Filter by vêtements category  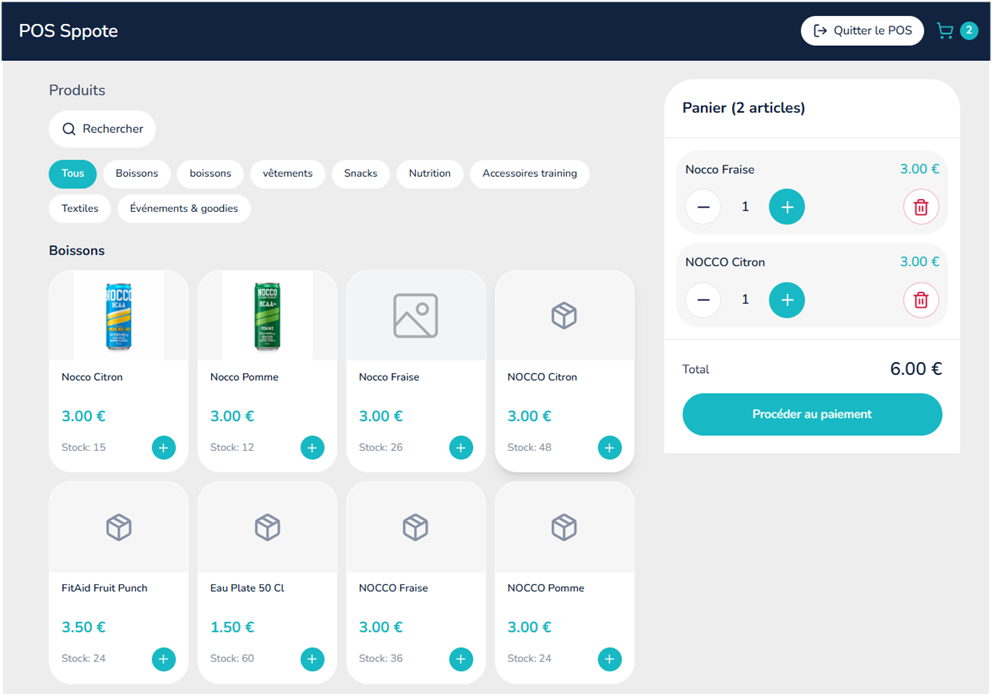coord(287,173)
